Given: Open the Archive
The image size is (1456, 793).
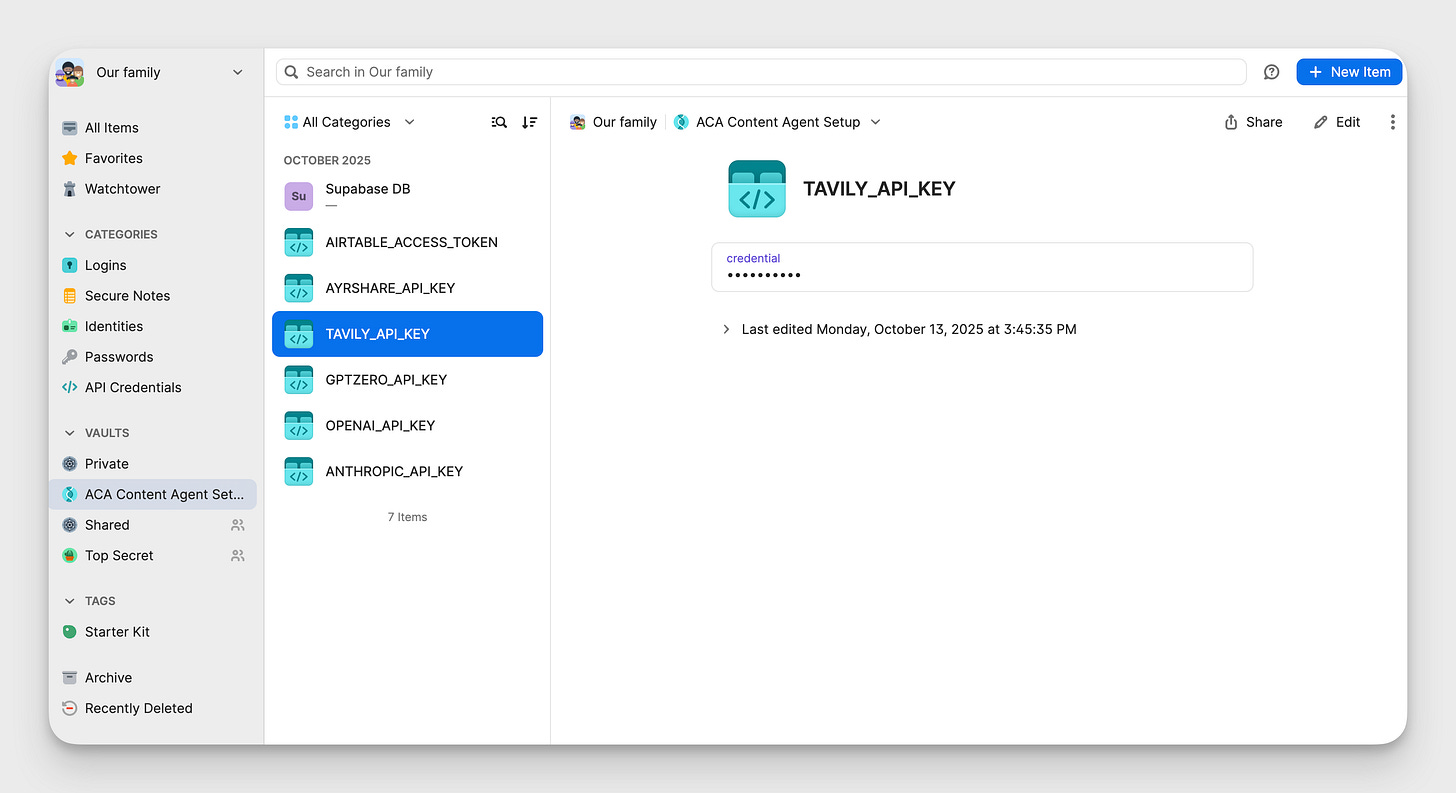Looking at the screenshot, I should click(152, 678).
